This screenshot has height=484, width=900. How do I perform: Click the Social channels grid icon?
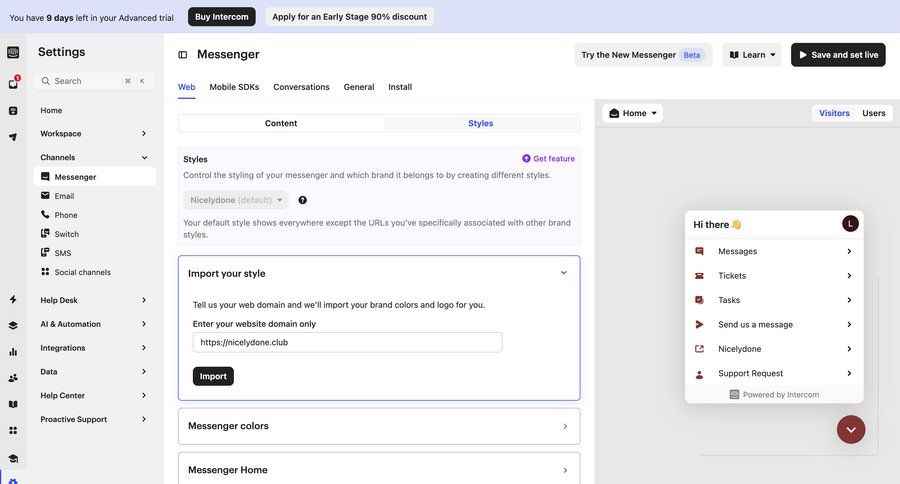pyautogui.click(x=45, y=272)
